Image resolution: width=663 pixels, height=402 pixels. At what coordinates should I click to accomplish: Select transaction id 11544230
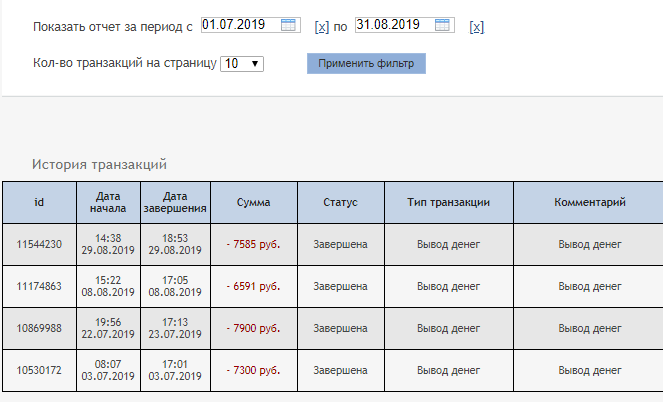(x=39, y=244)
